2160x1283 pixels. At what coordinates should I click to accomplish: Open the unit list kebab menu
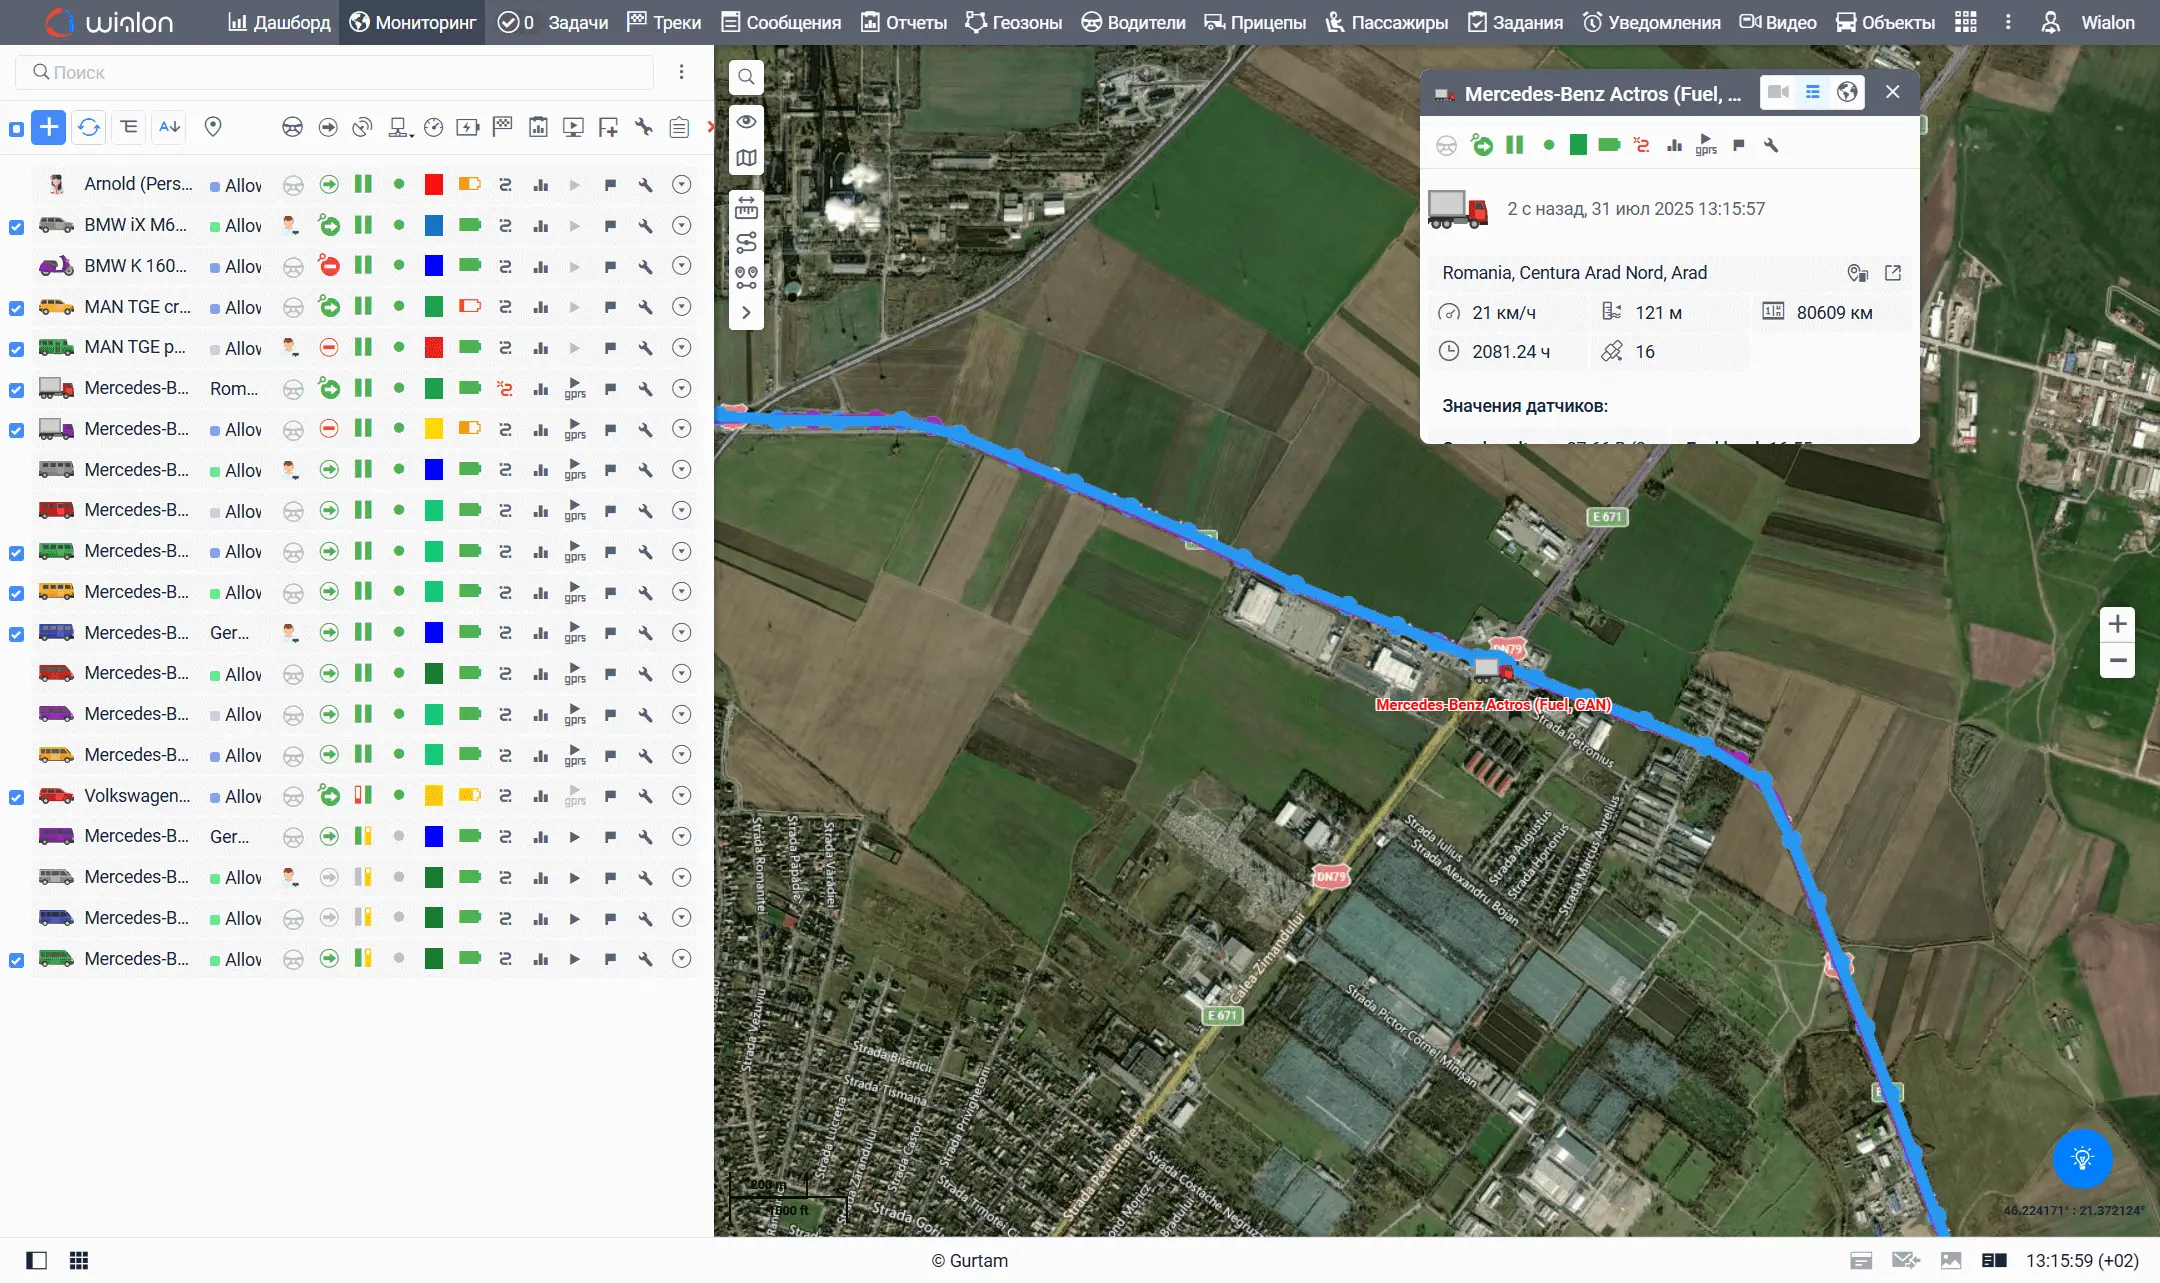click(681, 72)
